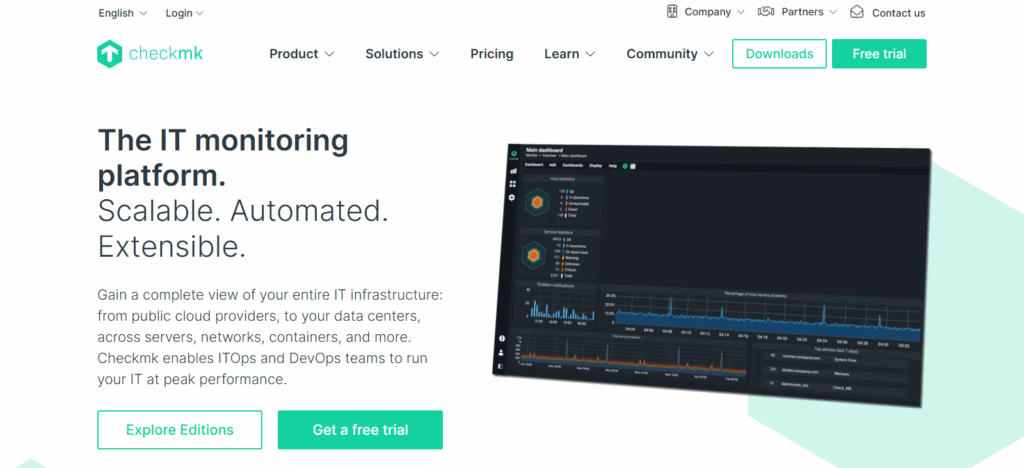Go to the Pricing page
1024x468 pixels.
(x=492, y=54)
